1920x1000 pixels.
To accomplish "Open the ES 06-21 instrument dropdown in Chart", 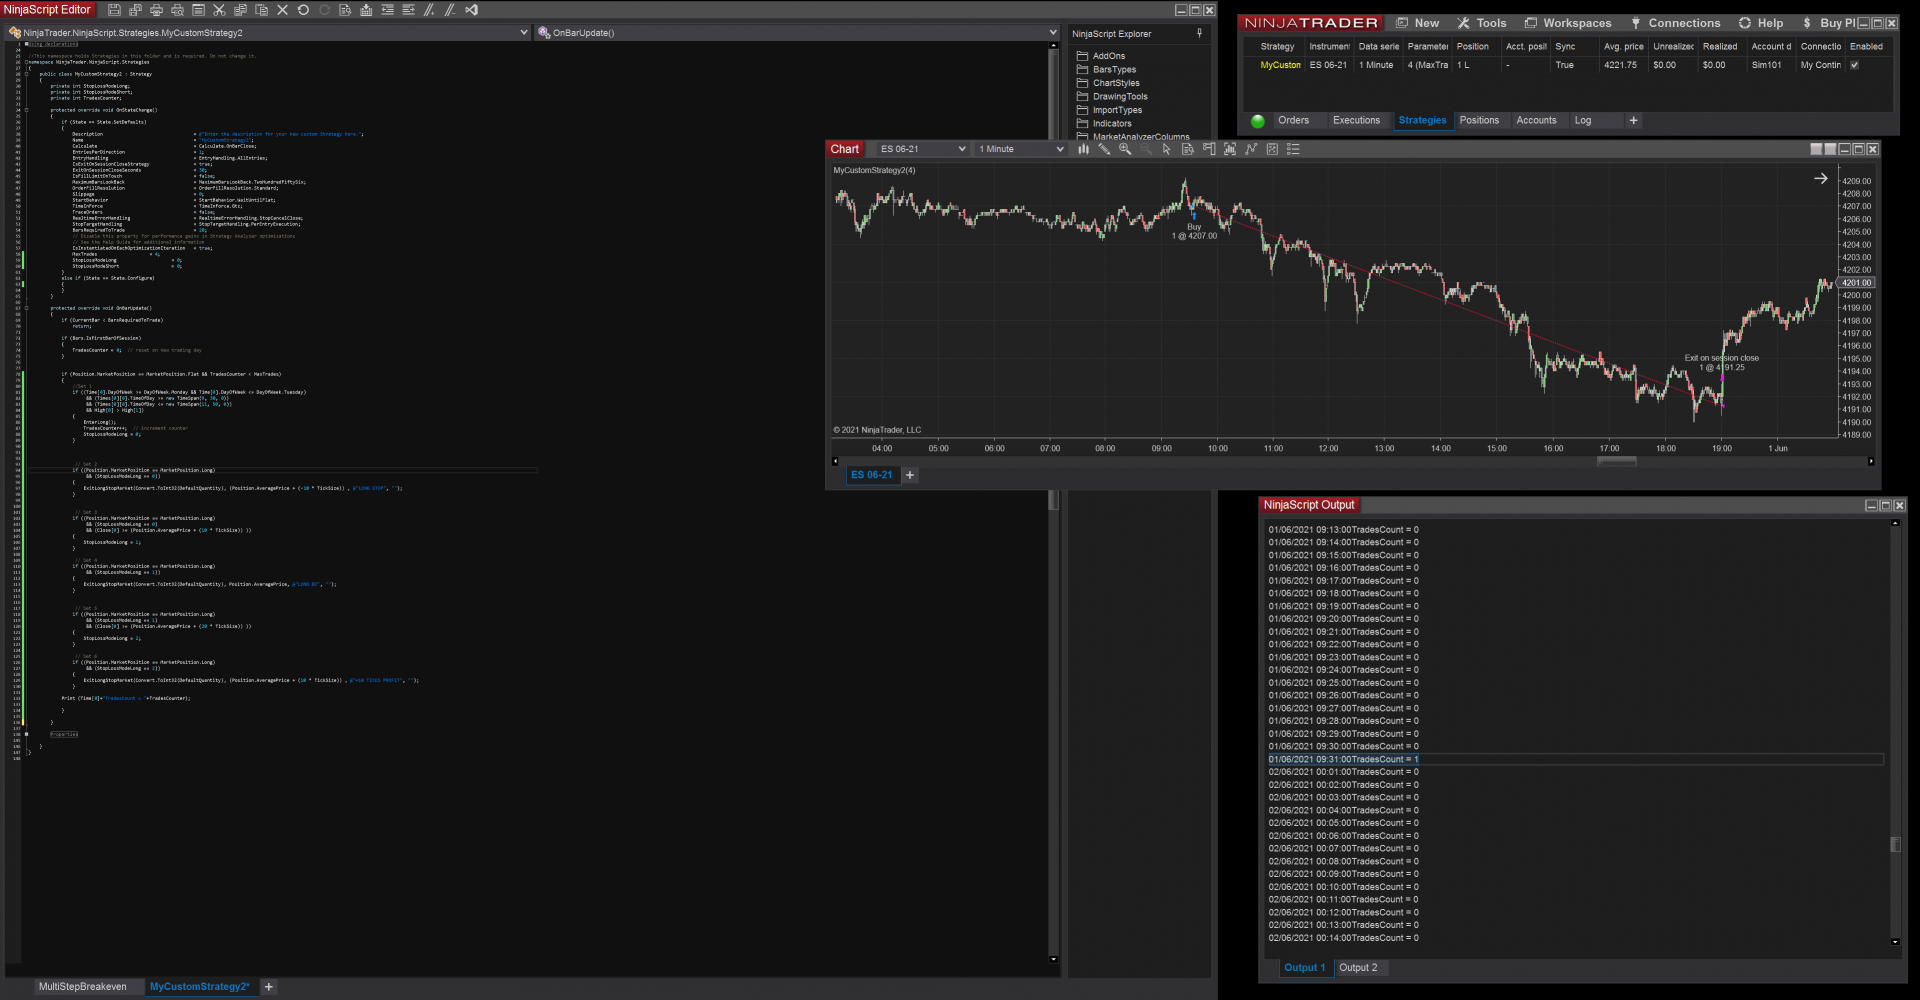I will 922,149.
